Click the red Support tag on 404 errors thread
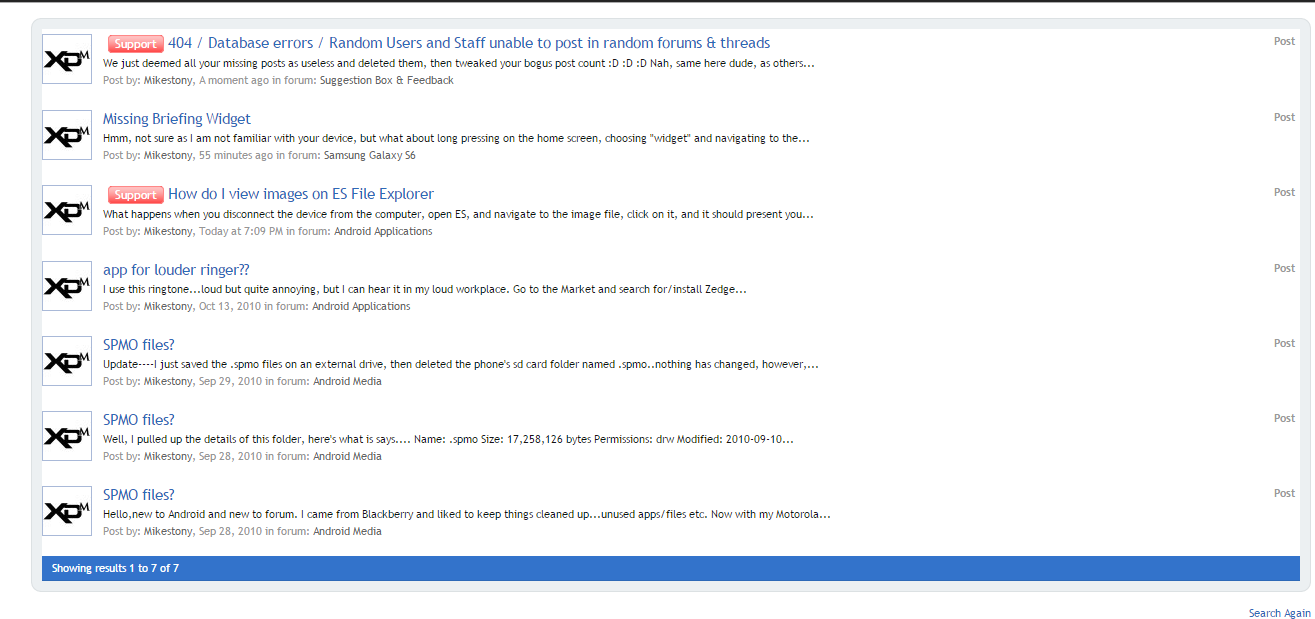Viewport: 1315px width, 619px height. click(135, 44)
